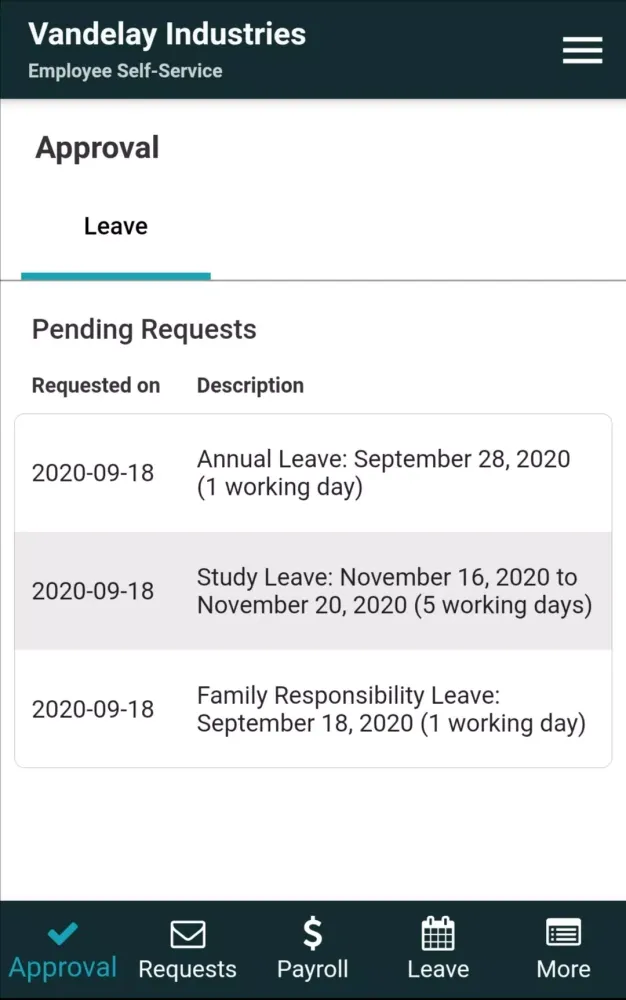Tap the Approval label in bottom navigation
Screen dimensions: 626x1000
(x=63, y=968)
